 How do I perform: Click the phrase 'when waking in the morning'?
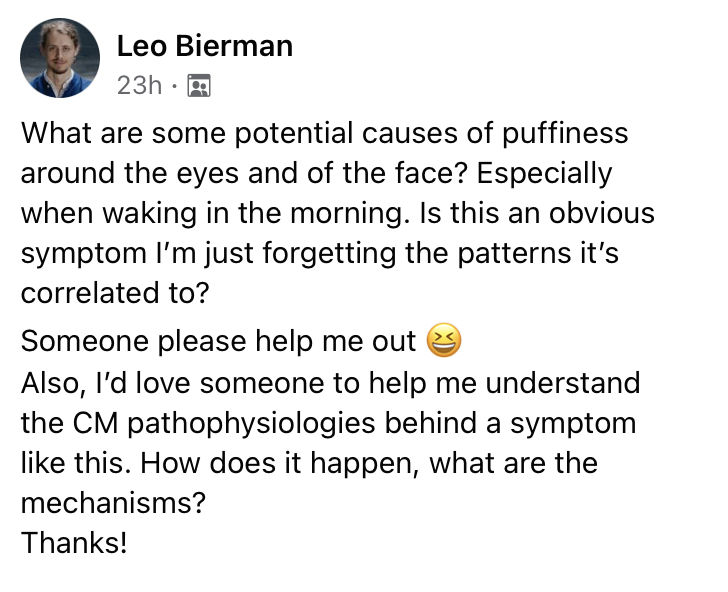pos(212,214)
